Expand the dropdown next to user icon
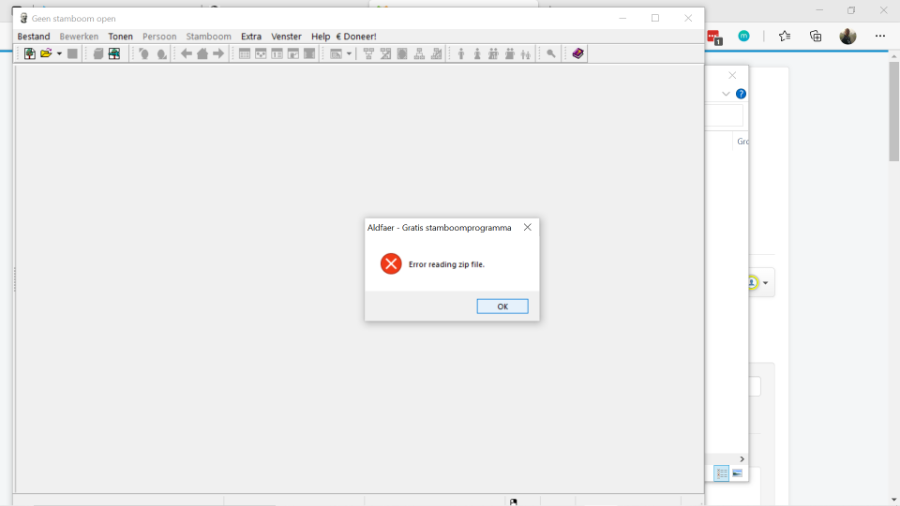The image size is (900, 506). click(x=766, y=283)
